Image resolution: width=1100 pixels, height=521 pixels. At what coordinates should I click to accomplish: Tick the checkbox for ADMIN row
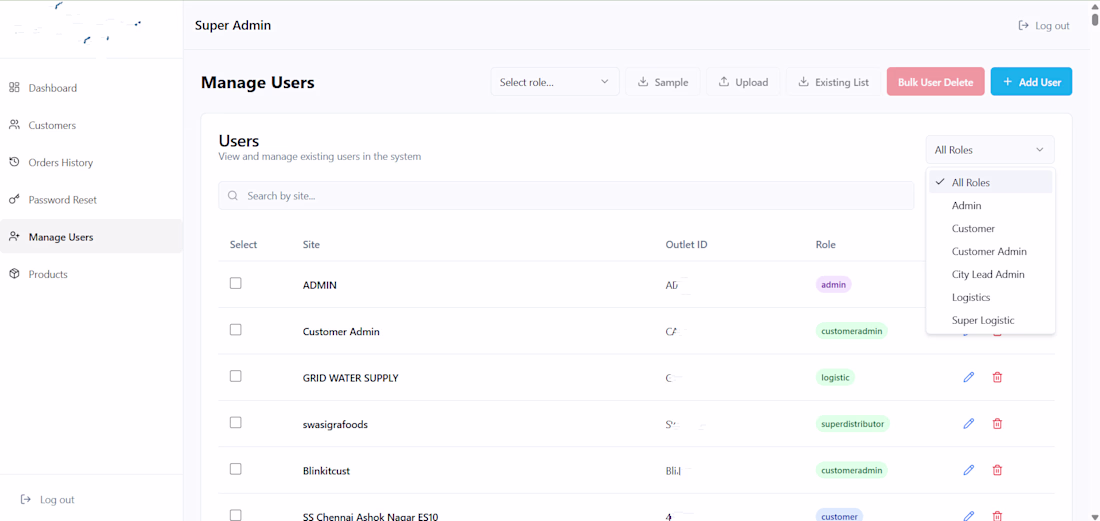coord(236,283)
